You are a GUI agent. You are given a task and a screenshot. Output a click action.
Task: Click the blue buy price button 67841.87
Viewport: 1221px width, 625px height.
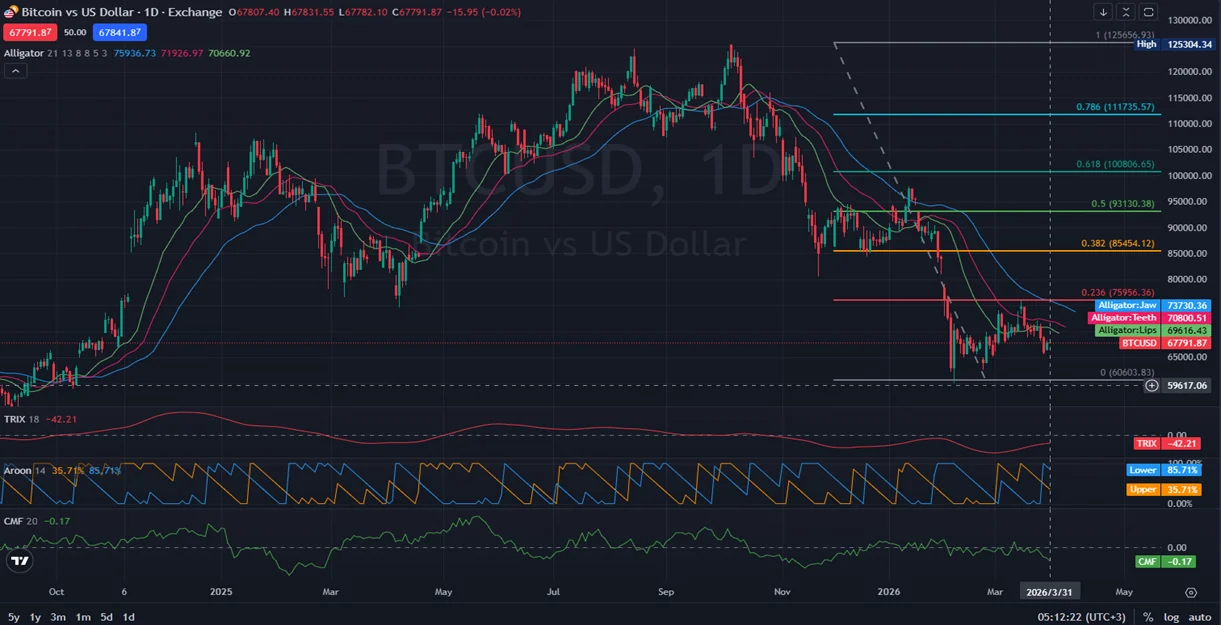(119, 32)
